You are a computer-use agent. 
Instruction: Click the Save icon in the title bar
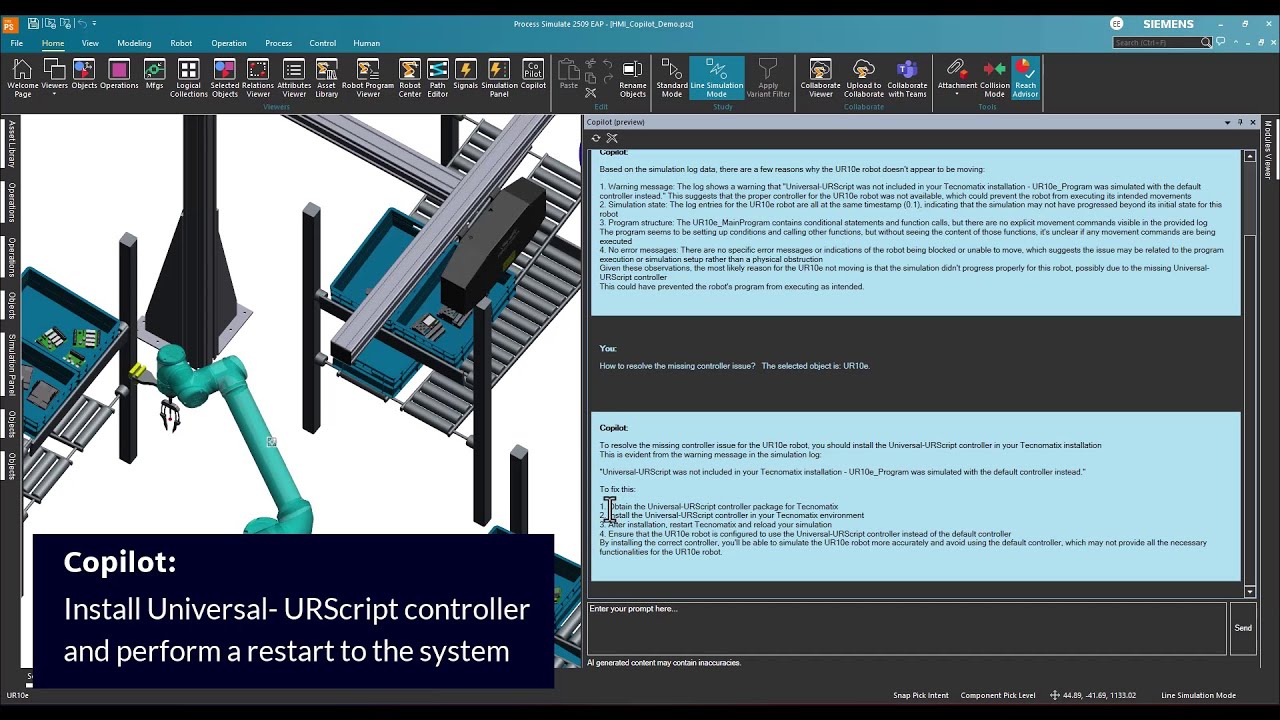tap(34, 23)
